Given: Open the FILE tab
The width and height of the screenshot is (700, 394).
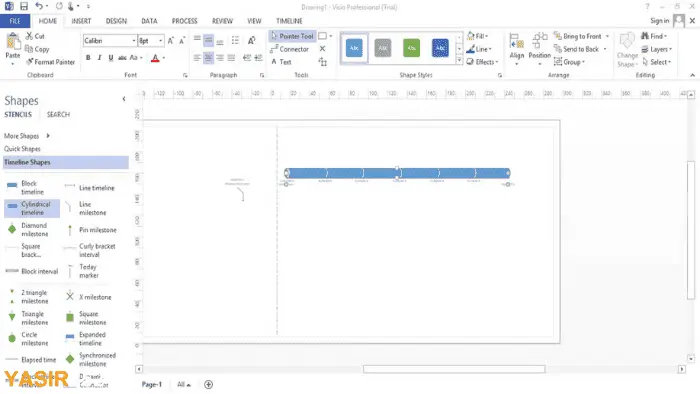Looking at the screenshot, I should [15, 21].
